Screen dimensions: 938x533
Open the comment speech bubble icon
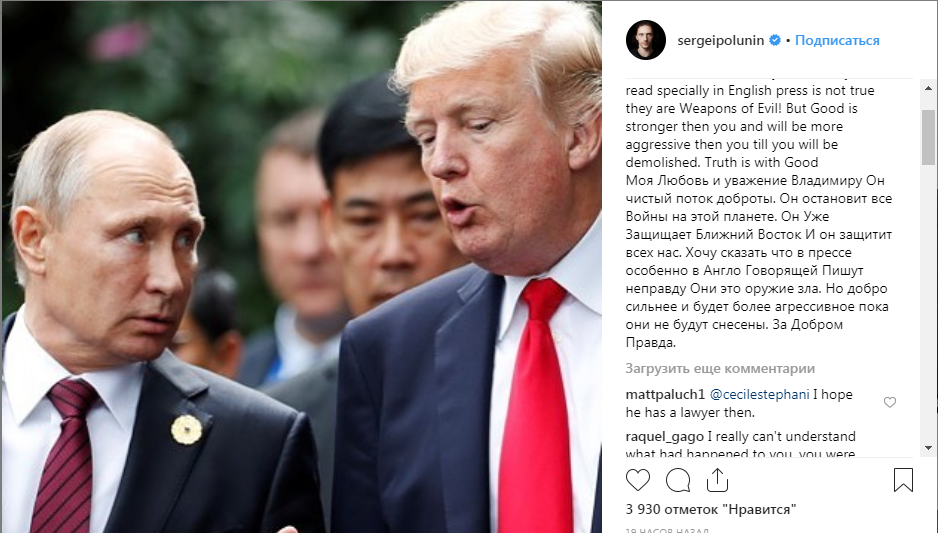pos(678,480)
